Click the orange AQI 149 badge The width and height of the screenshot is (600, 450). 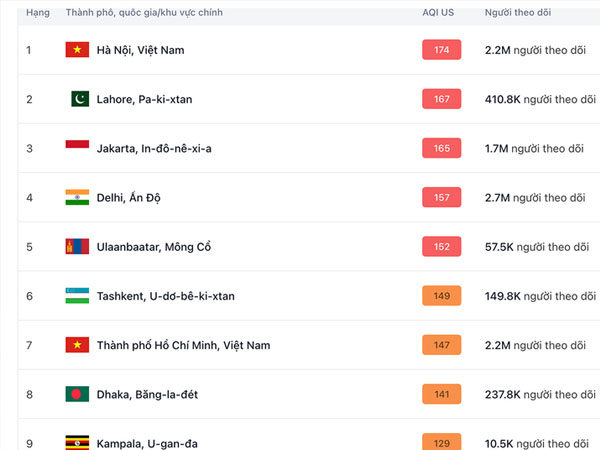click(442, 296)
